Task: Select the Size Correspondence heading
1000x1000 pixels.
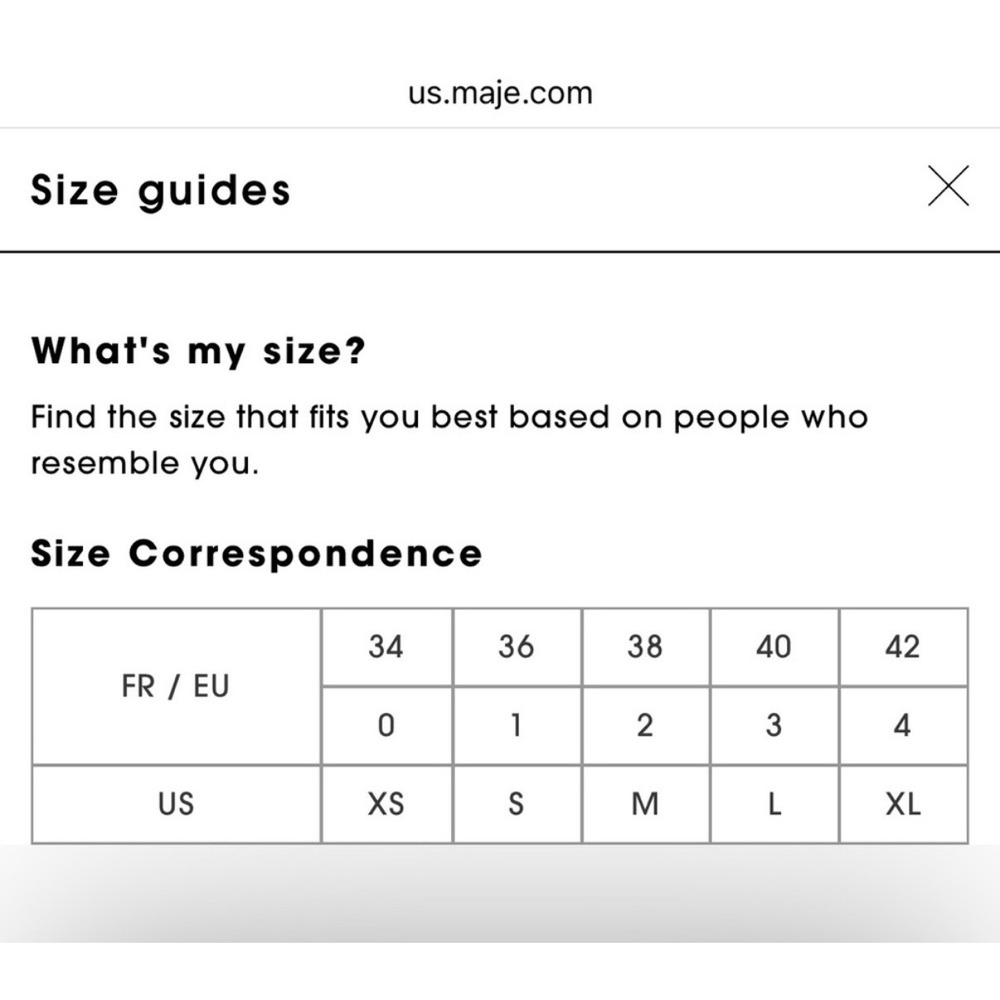Action: tap(256, 554)
